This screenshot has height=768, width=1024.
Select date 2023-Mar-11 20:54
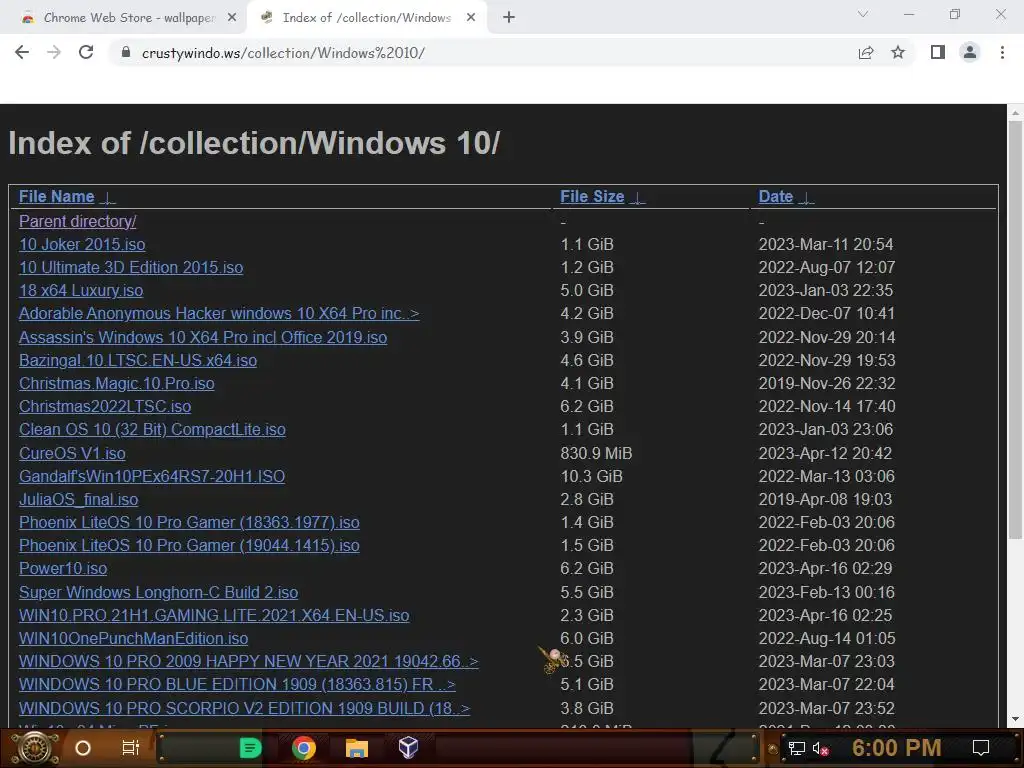(x=825, y=244)
